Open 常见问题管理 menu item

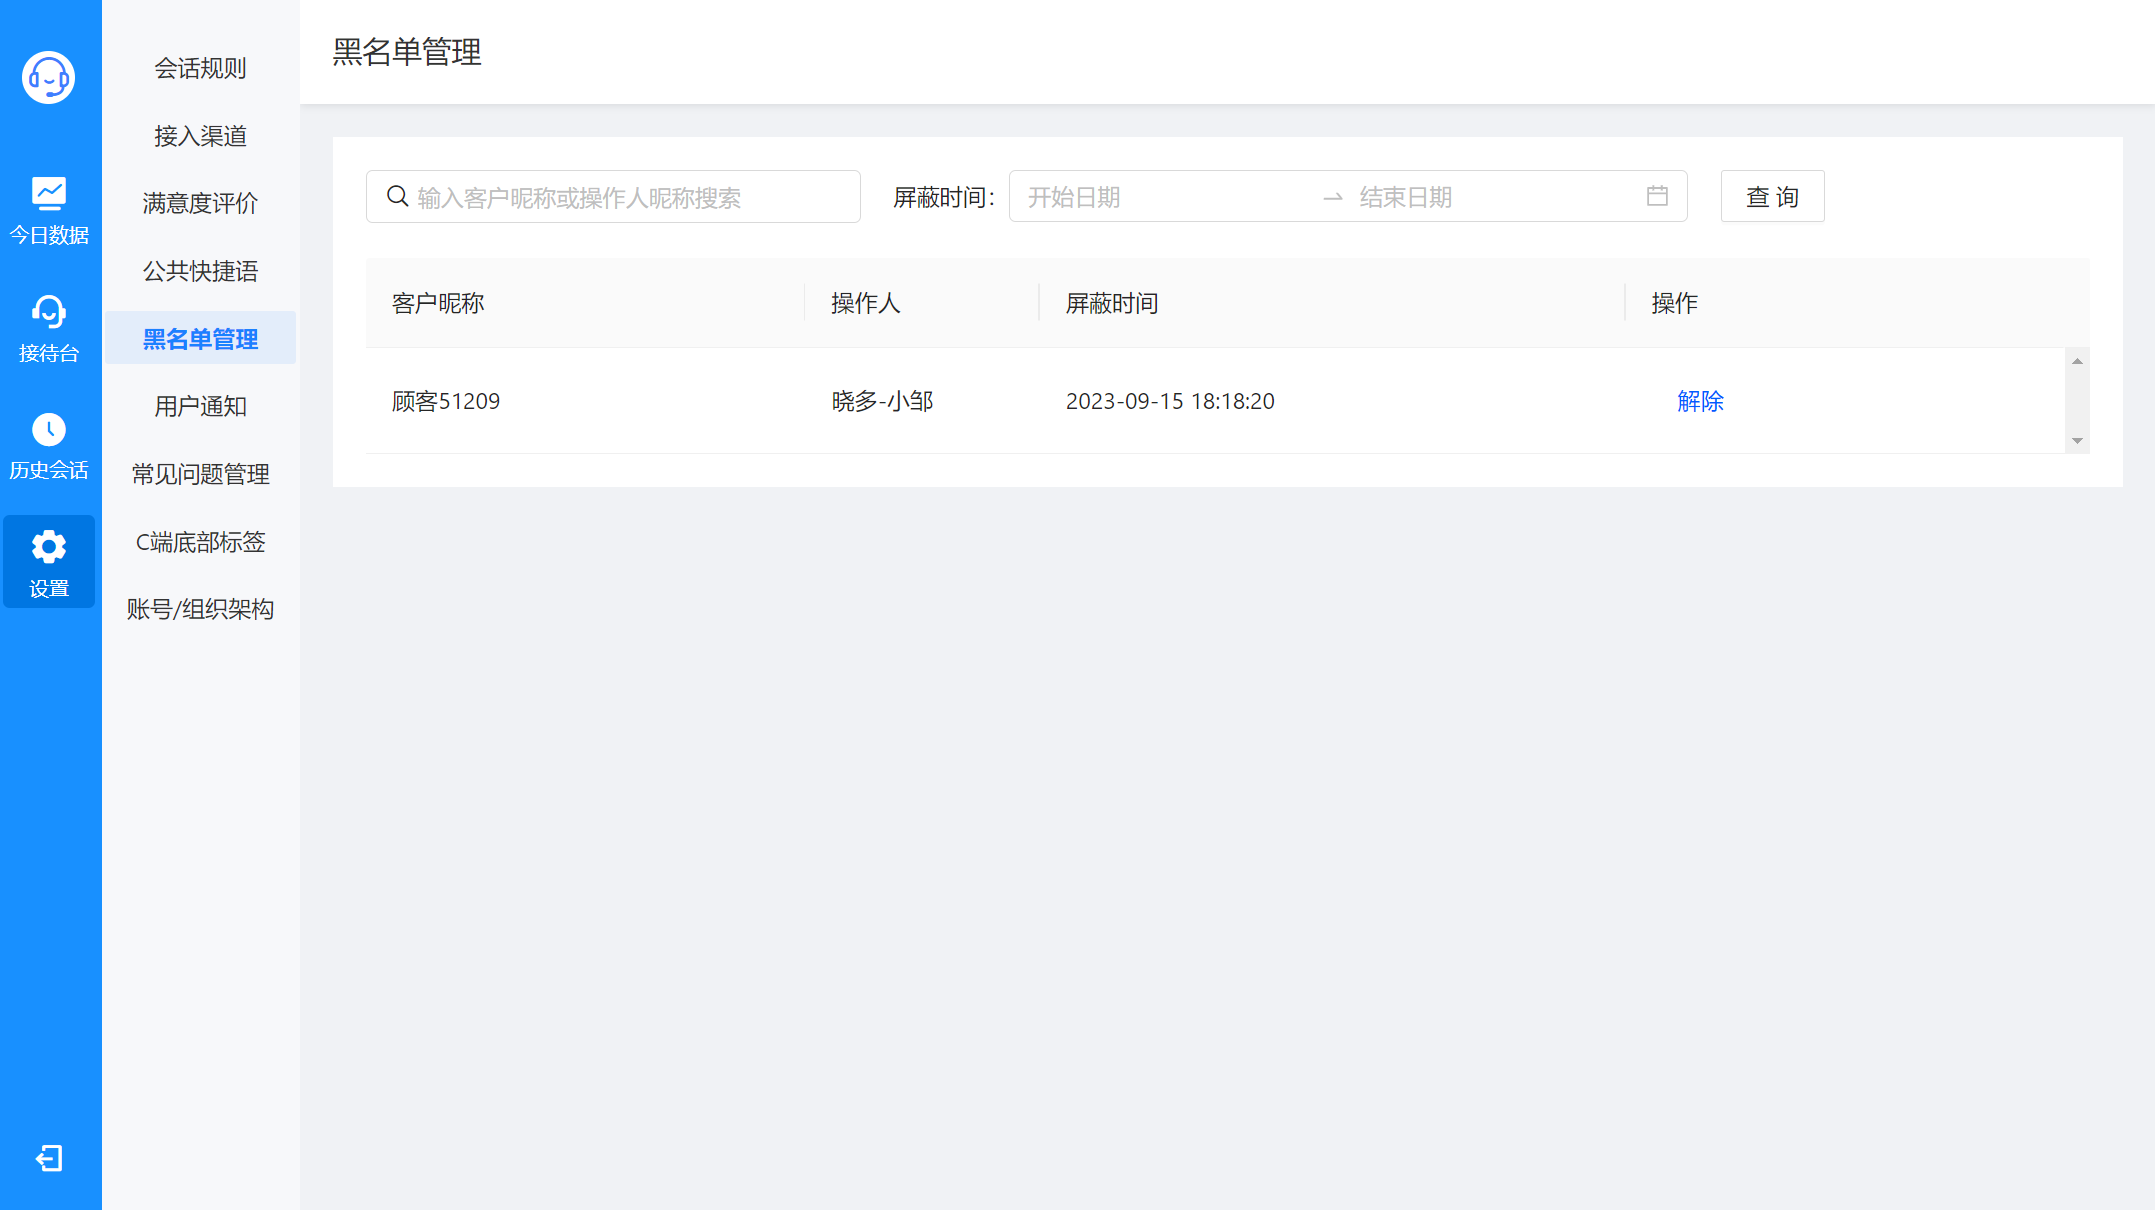click(x=200, y=474)
